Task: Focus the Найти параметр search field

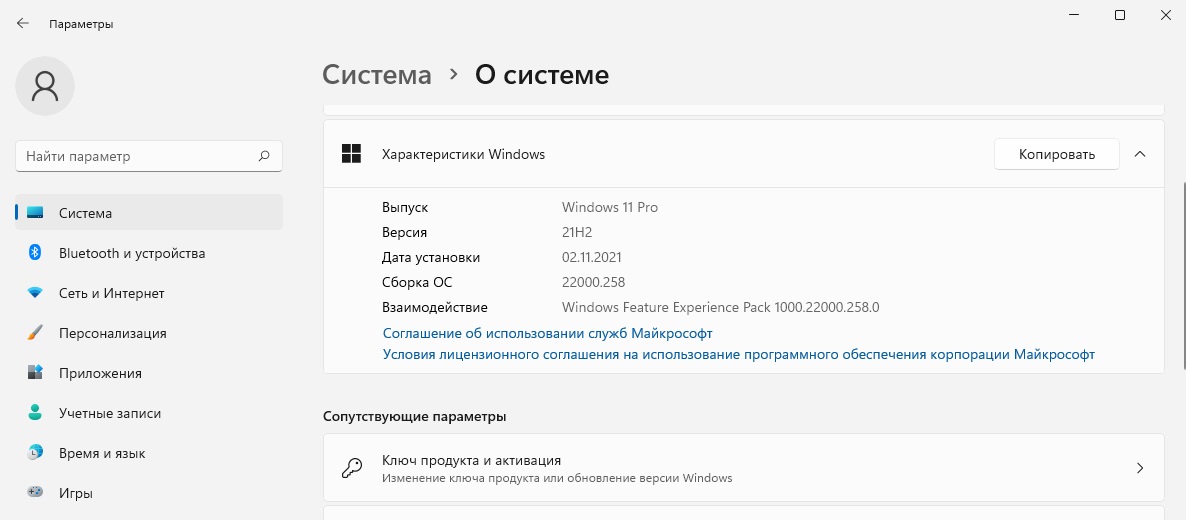Action: [135, 156]
